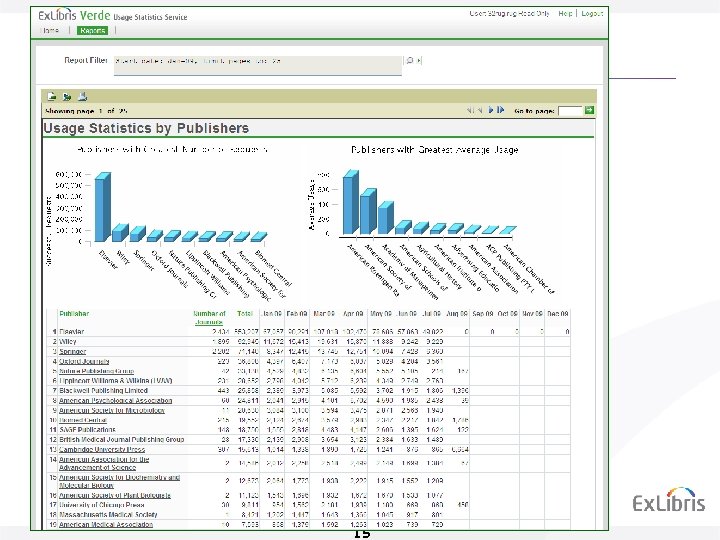Screen dimensions: 720x540
Task: Click the Dec 09 column header
Action: point(558,314)
